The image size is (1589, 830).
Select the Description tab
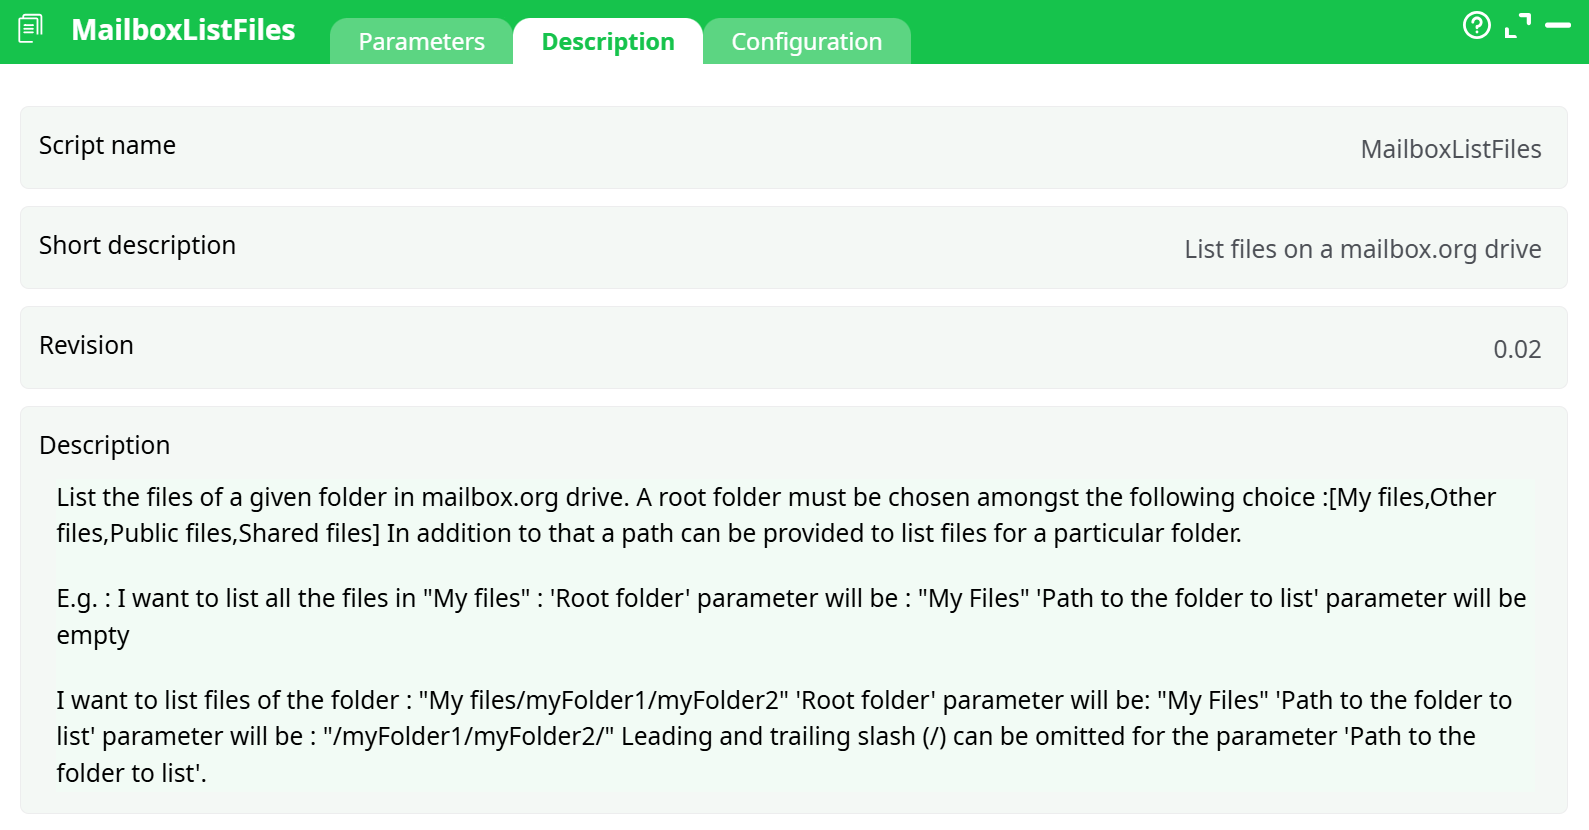tap(607, 41)
